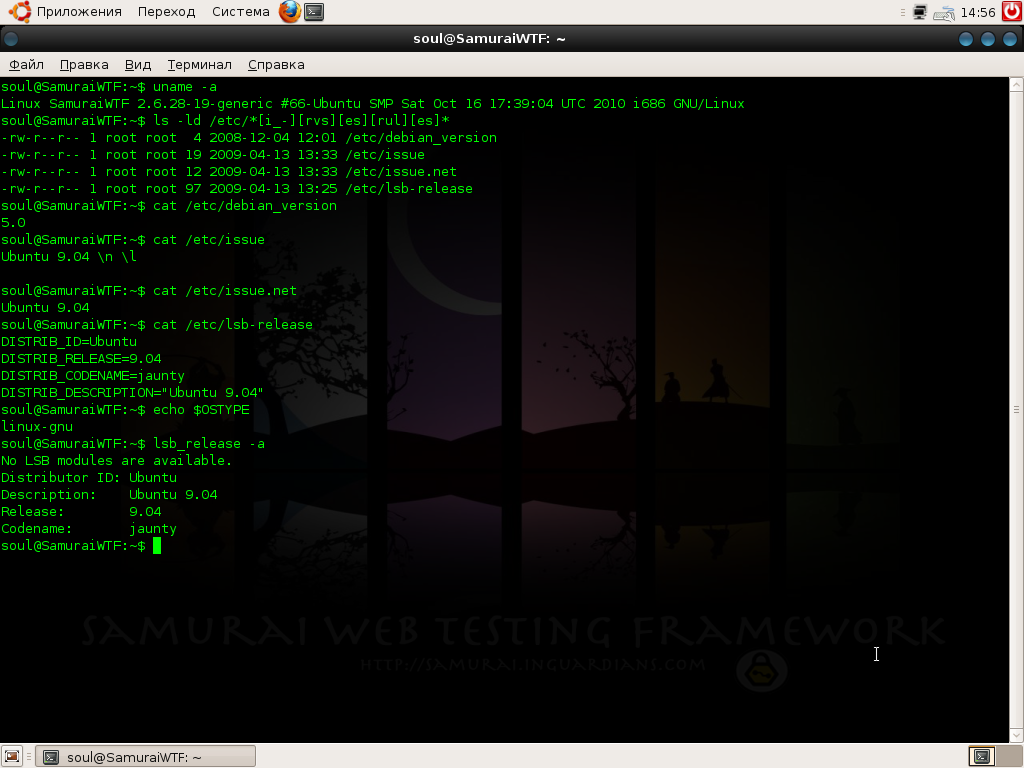Viewport: 1024px width, 768px height.
Task: Open the Приложения menu
Action: (x=79, y=12)
